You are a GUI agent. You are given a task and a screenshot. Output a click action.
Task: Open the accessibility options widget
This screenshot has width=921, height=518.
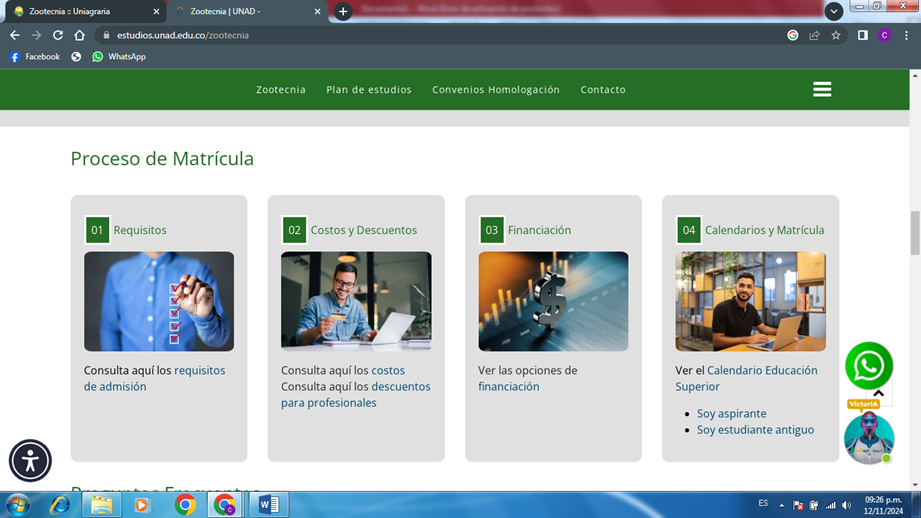pos(30,461)
